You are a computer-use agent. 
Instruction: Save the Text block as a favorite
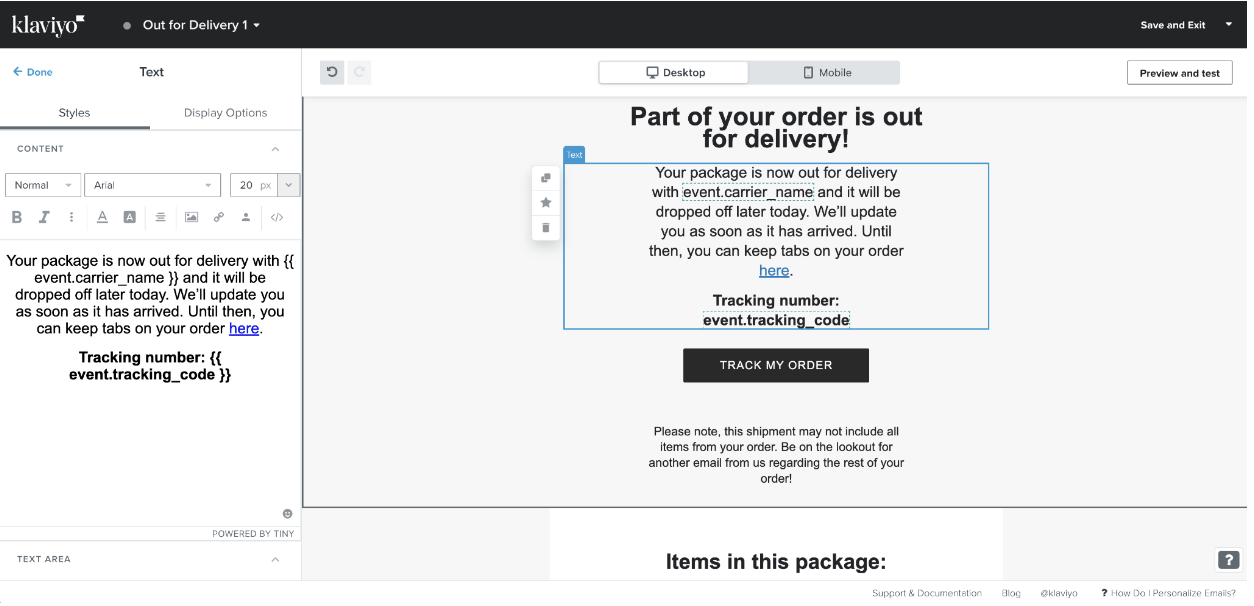[546, 203]
